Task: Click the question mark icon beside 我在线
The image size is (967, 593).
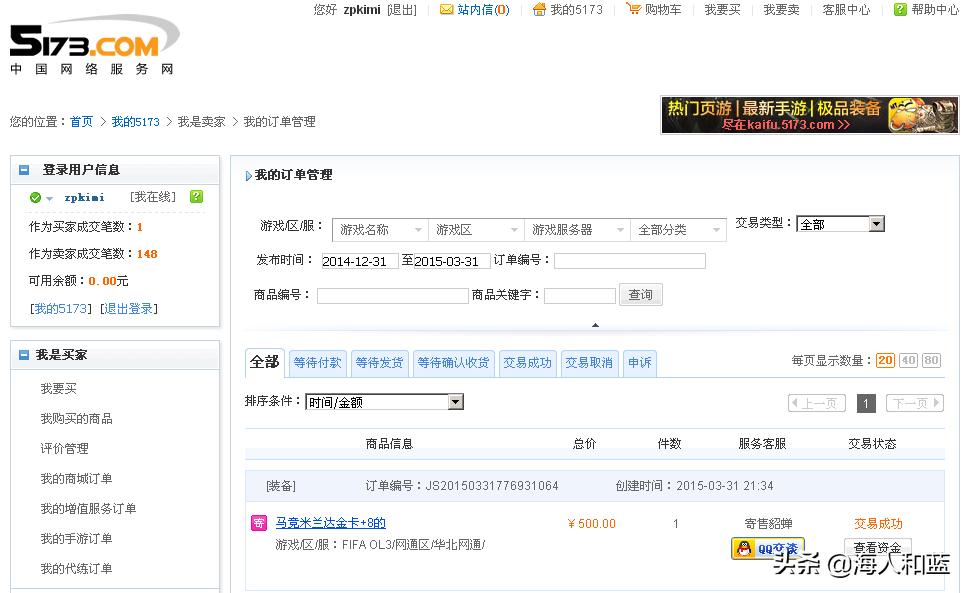Action: [196, 197]
